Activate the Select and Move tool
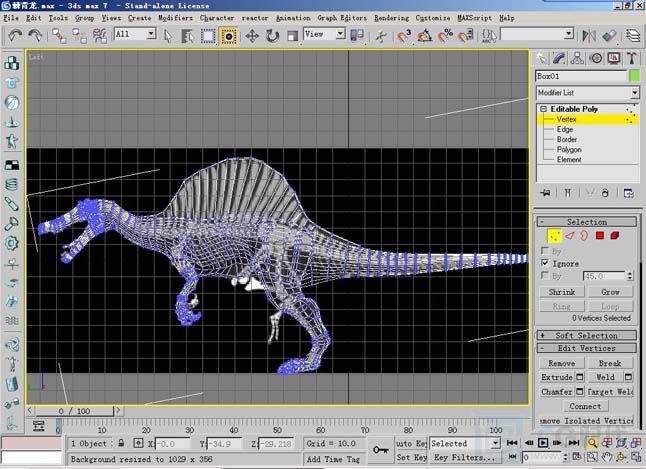Viewport: 646px width, 469px height. (x=252, y=36)
